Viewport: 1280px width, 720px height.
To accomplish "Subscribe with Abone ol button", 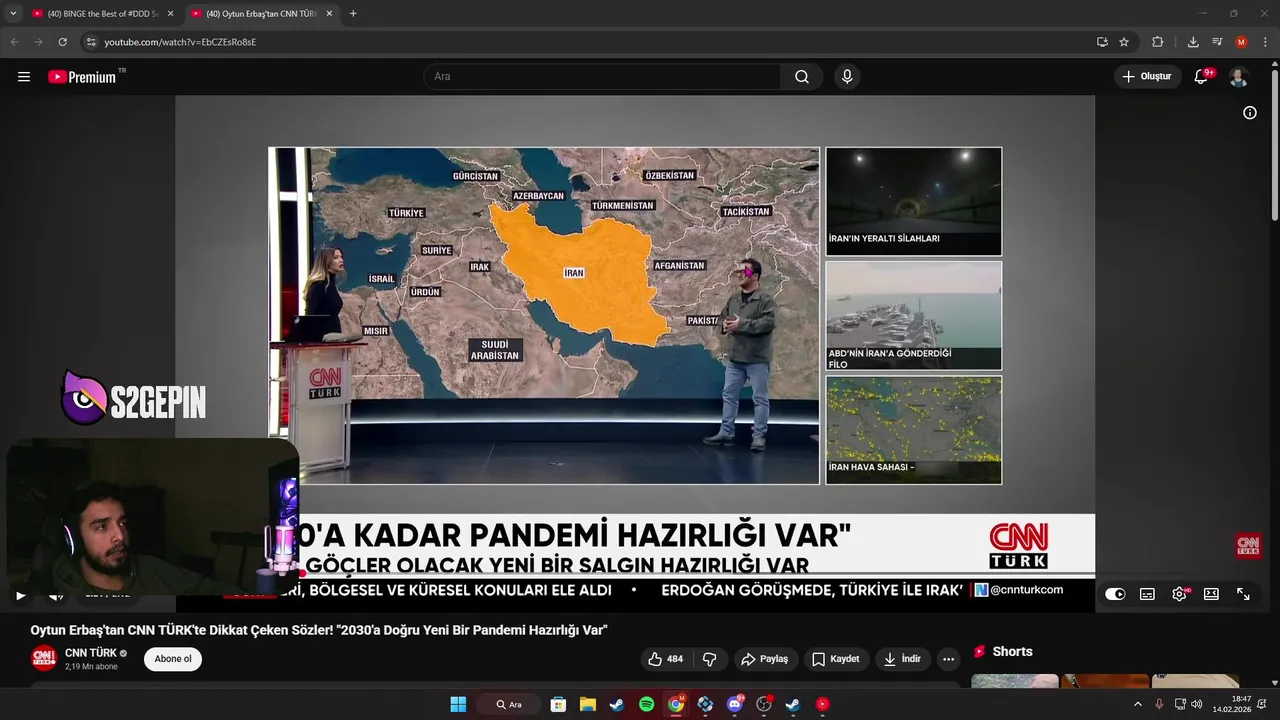I will [x=173, y=659].
